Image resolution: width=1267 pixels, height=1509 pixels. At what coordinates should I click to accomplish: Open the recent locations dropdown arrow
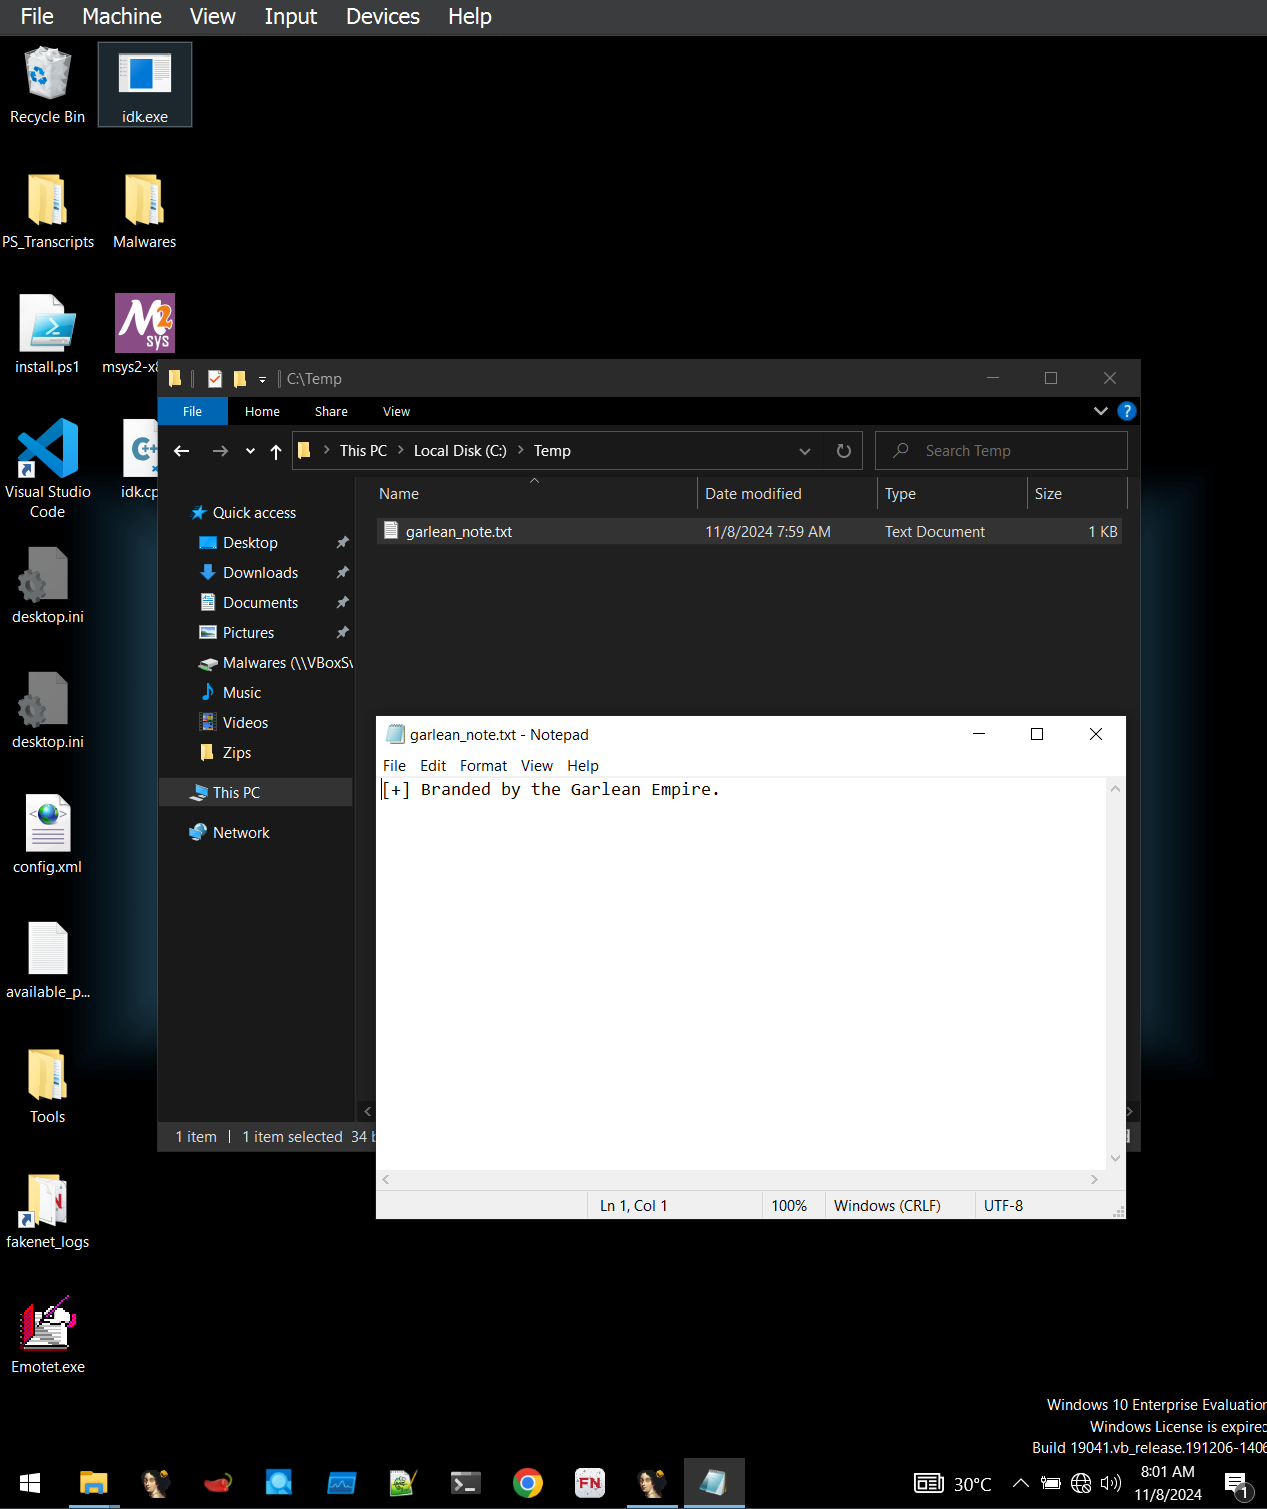[x=250, y=451]
